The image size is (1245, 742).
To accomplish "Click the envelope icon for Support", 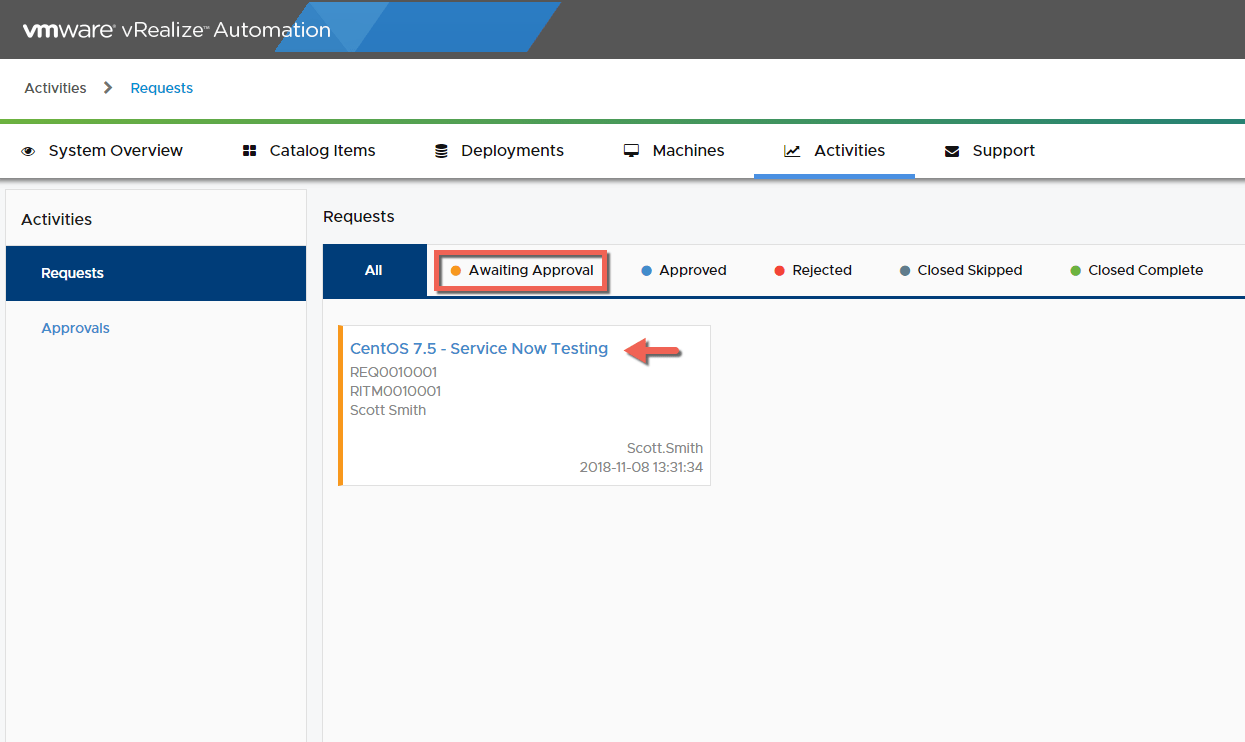I will (952, 151).
